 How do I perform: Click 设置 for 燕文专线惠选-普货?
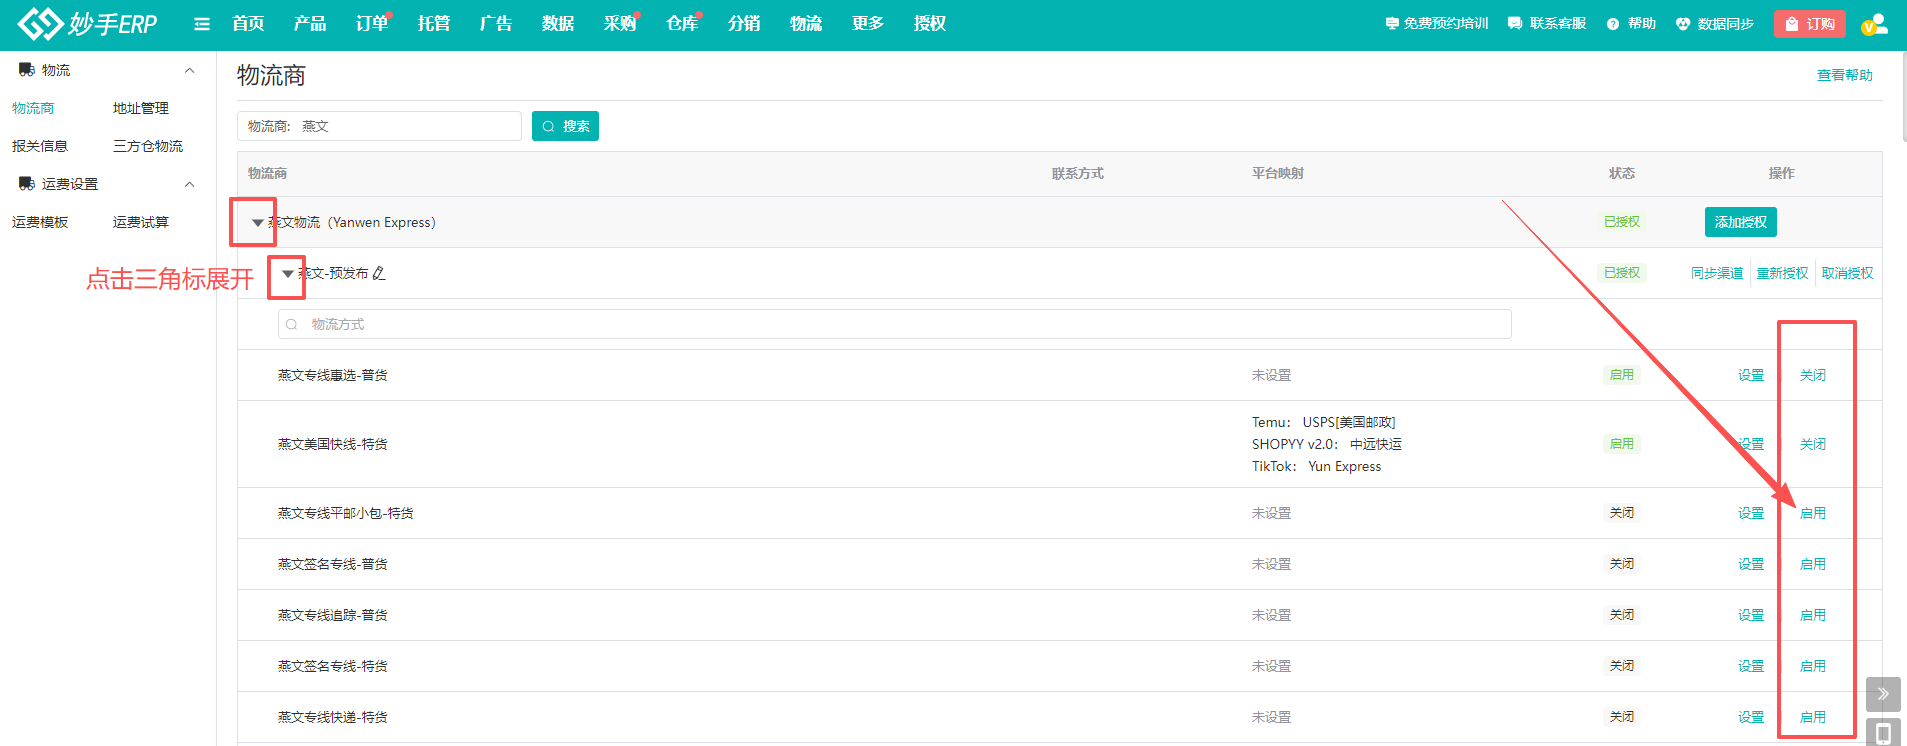tap(1751, 375)
